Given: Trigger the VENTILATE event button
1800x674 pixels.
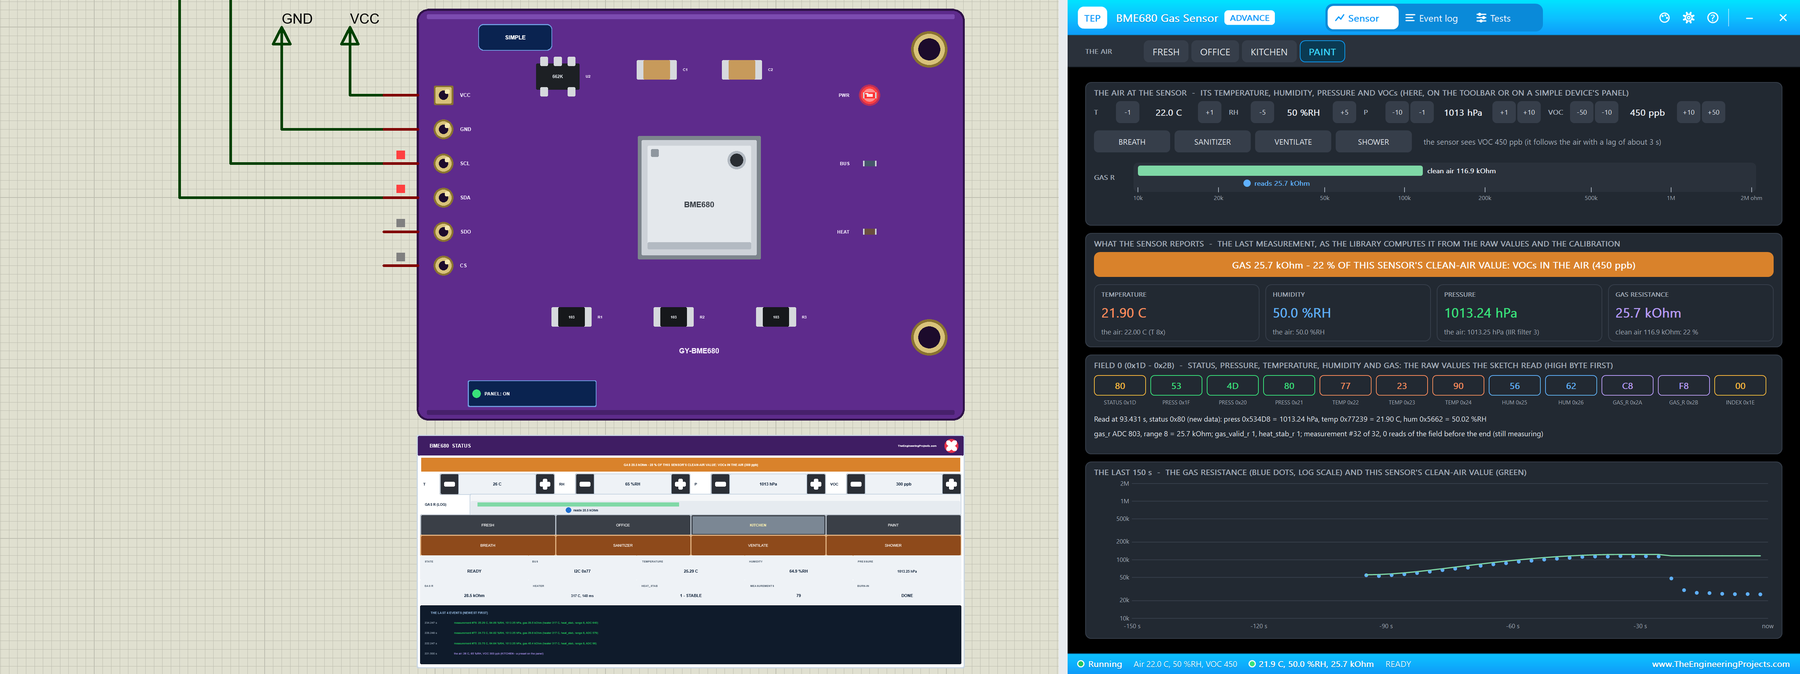Looking at the screenshot, I should (x=1293, y=142).
